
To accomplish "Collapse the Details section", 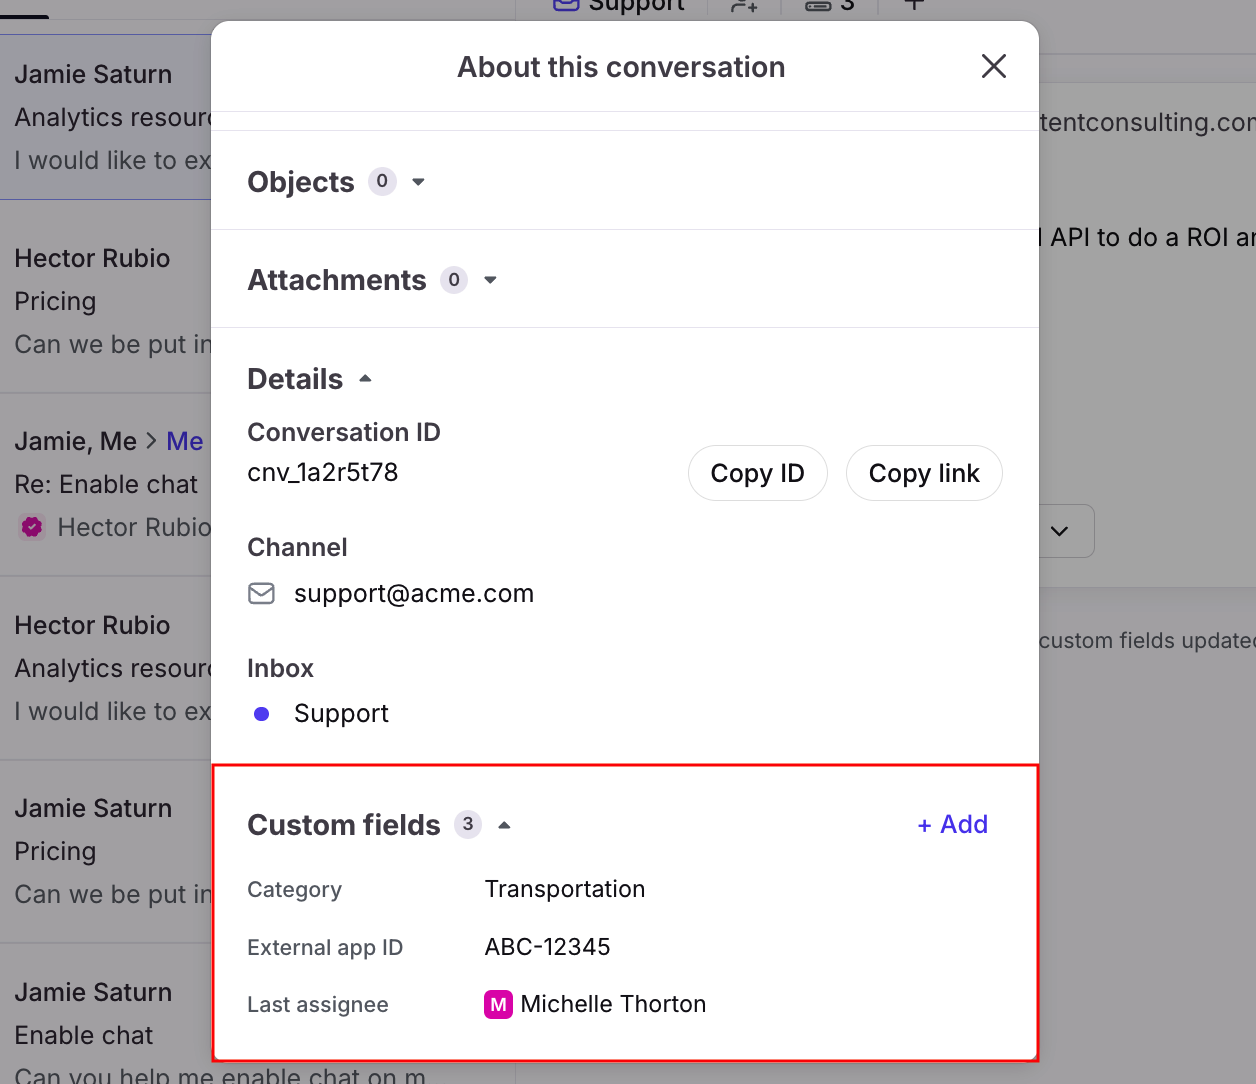I will tap(365, 379).
